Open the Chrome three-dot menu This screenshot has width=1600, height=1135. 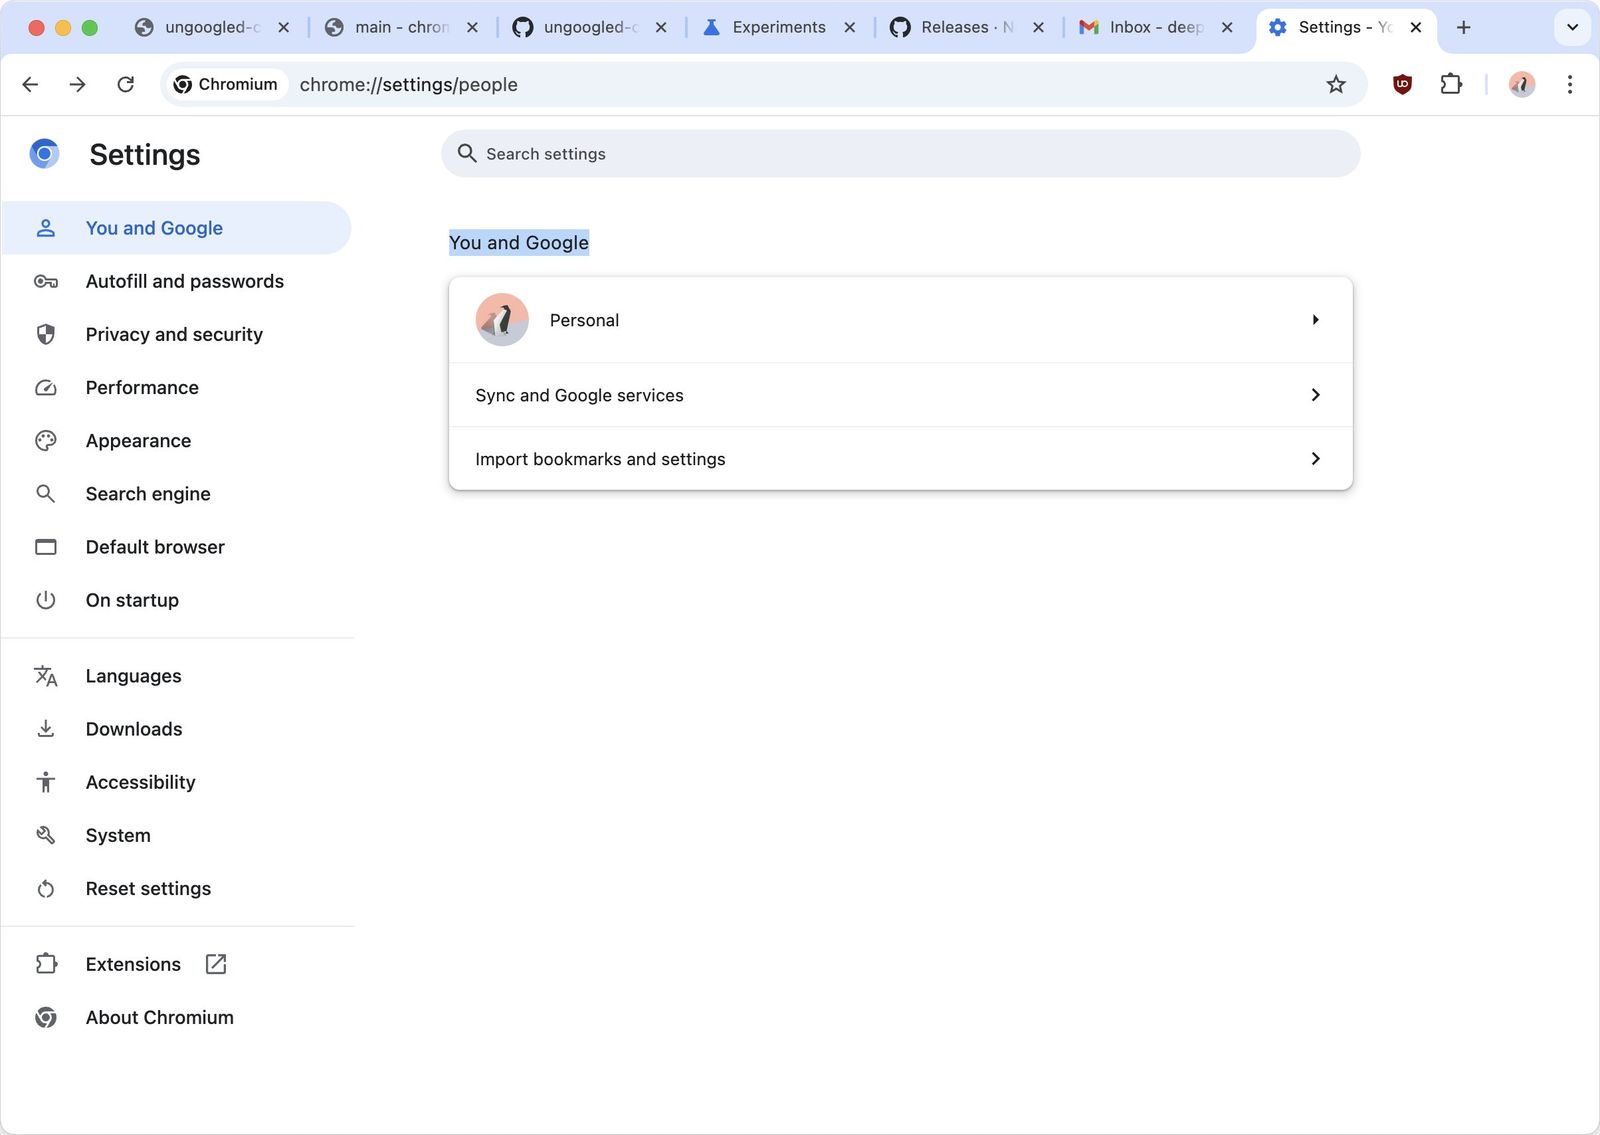[x=1570, y=84]
